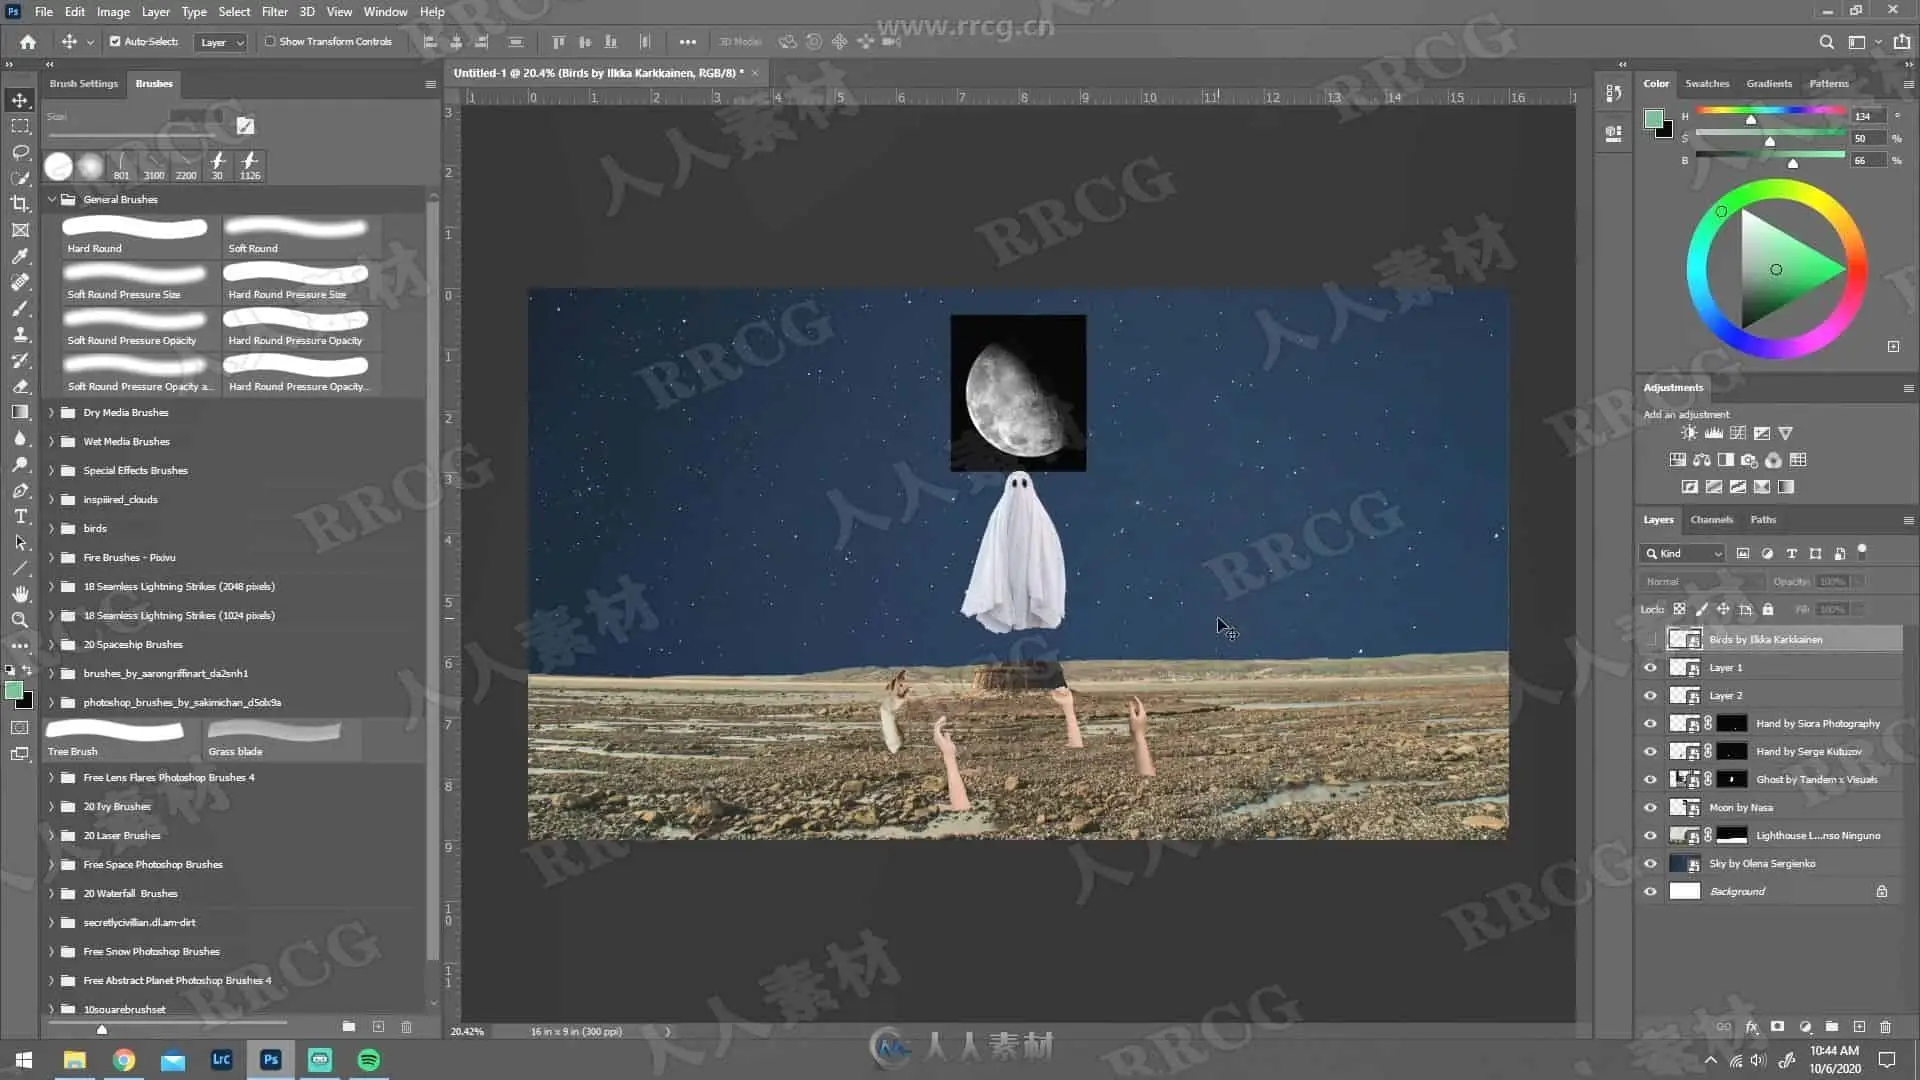Image resolution: width=1920 pixels, height=1080 pixels.
Task: Hide Ghost by Tandem x Visuals layer
Action: pos(1650,779)
